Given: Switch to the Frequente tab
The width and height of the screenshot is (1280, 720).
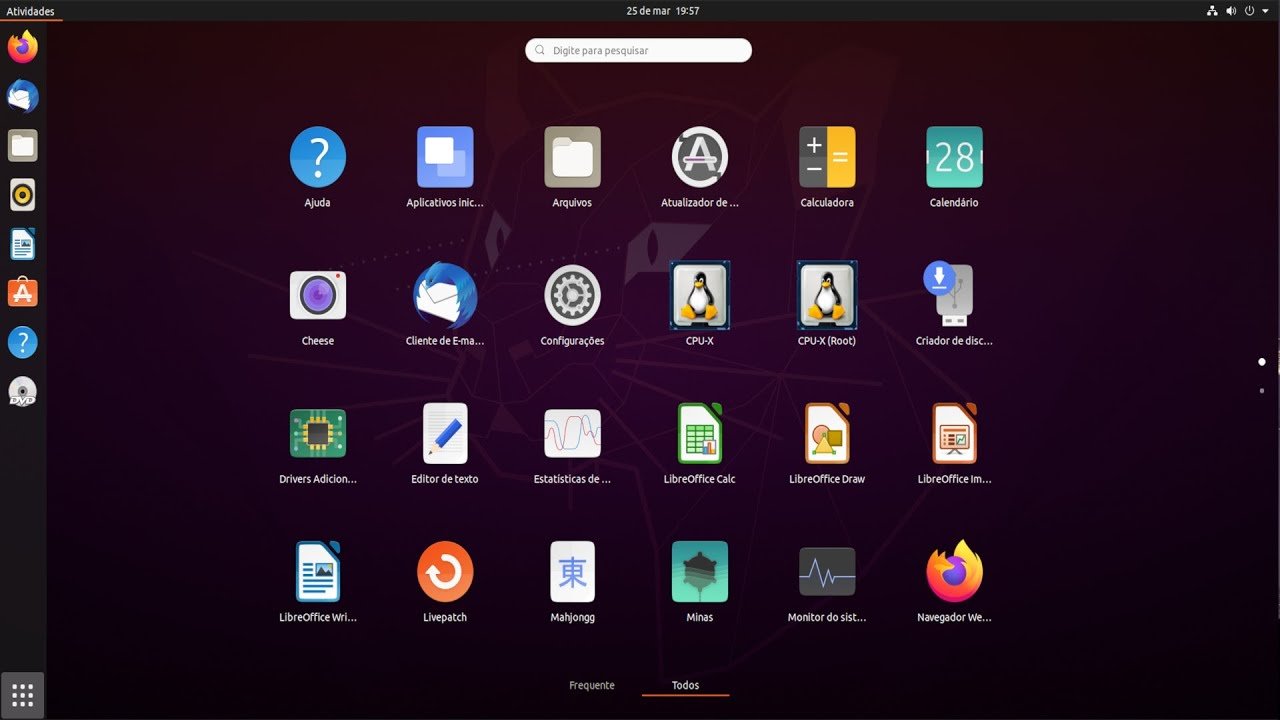Looking at the screenshot, I should point(592,685).
